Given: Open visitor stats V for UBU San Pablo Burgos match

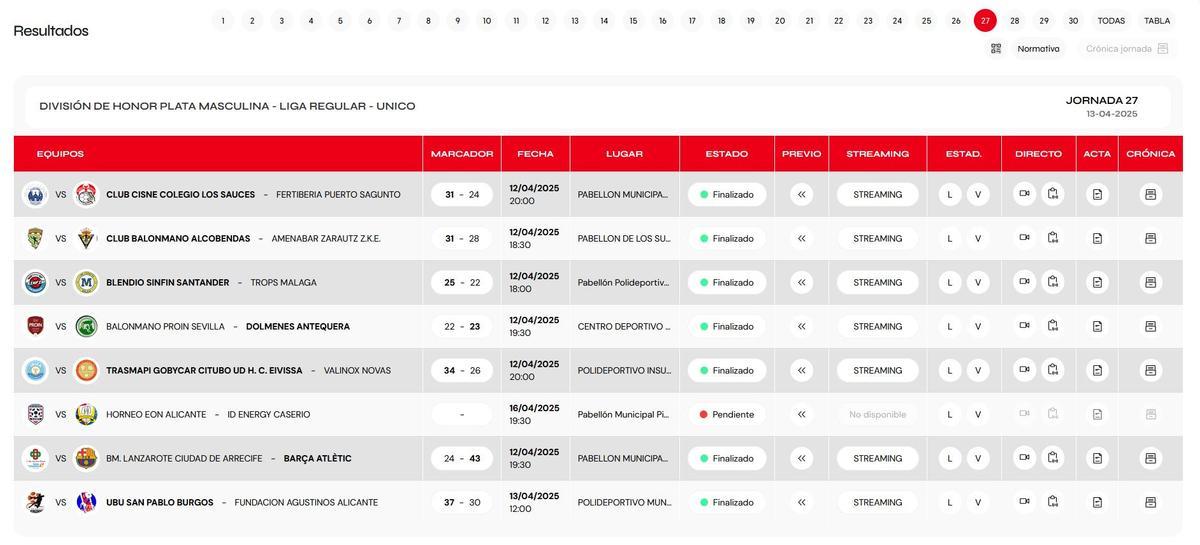Looking at the screenshot, I should pyautogui.click(x=978, y=502).
